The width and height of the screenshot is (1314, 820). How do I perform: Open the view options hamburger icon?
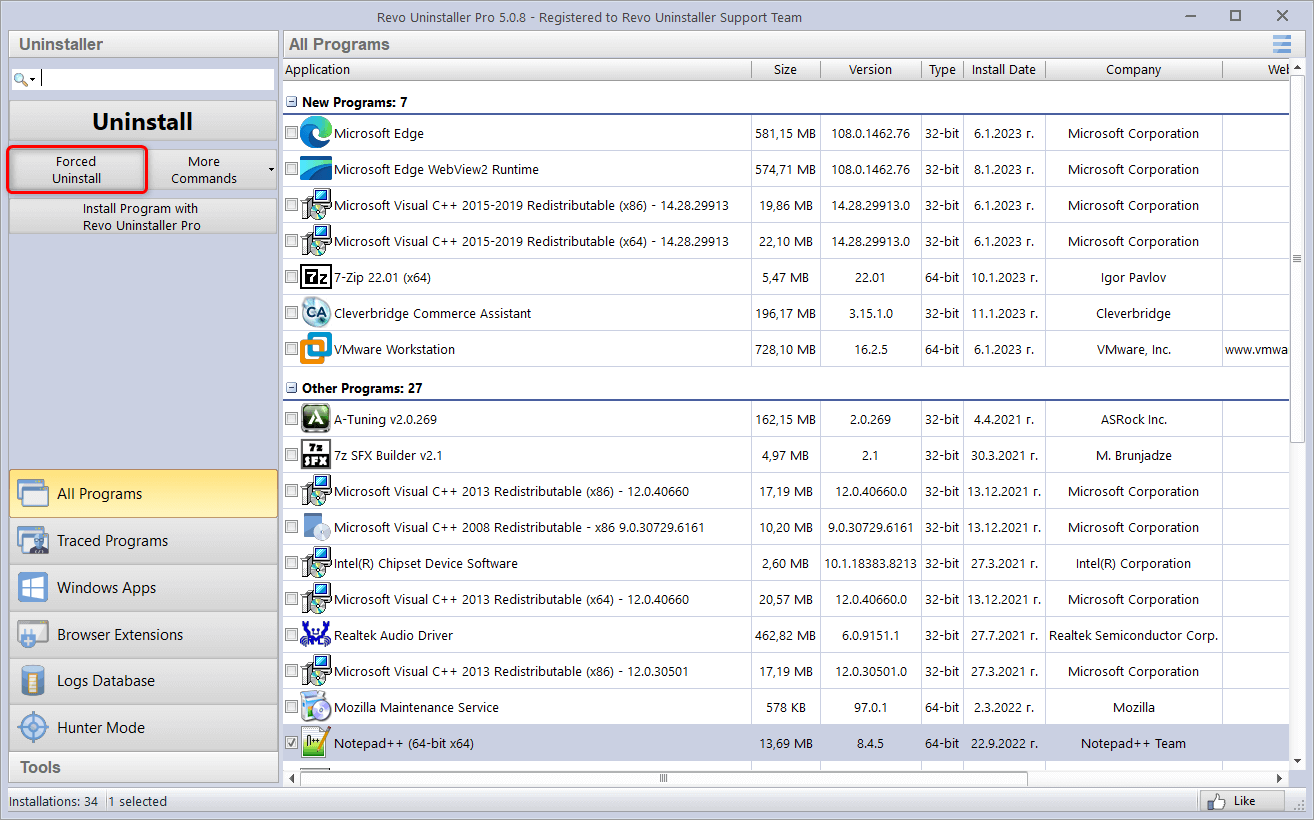click(x=1282, y=44)
